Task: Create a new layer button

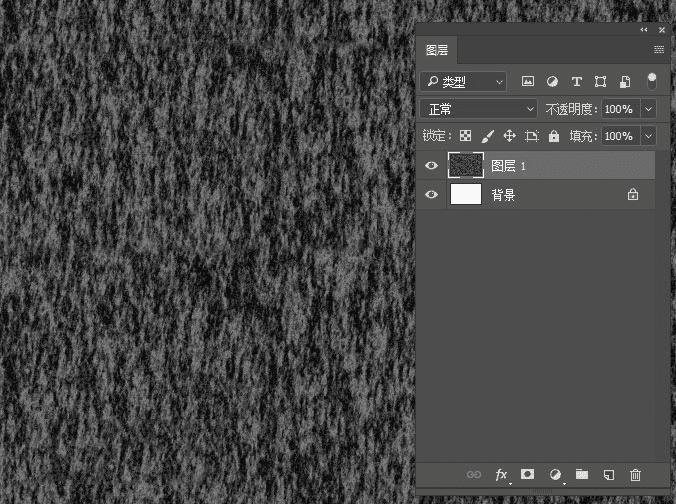Action: [609, 475]
